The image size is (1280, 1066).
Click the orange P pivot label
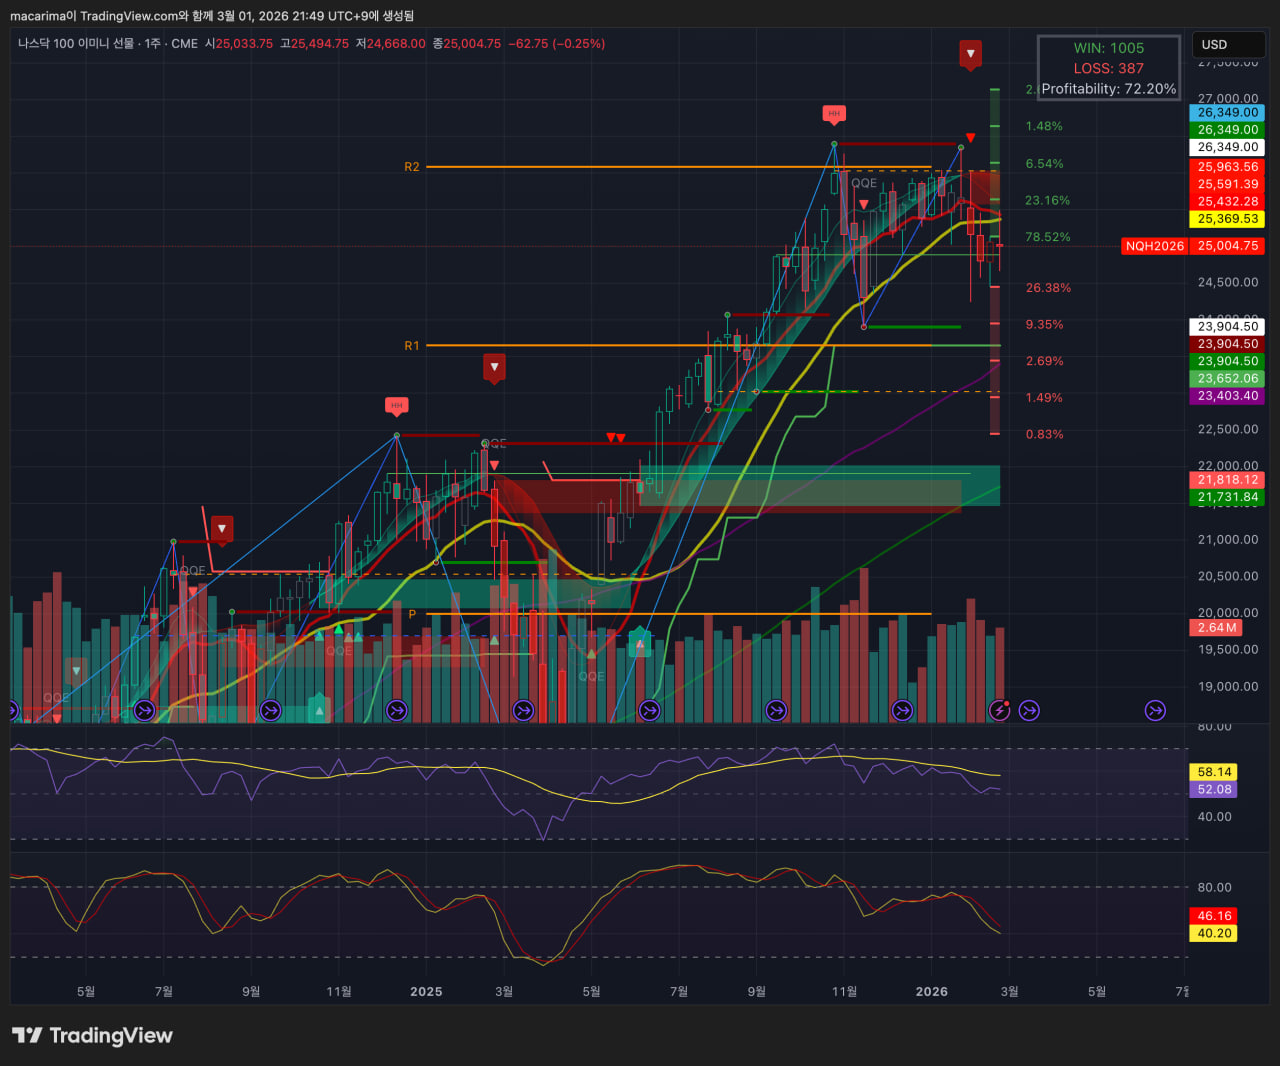tap(412, 614)
